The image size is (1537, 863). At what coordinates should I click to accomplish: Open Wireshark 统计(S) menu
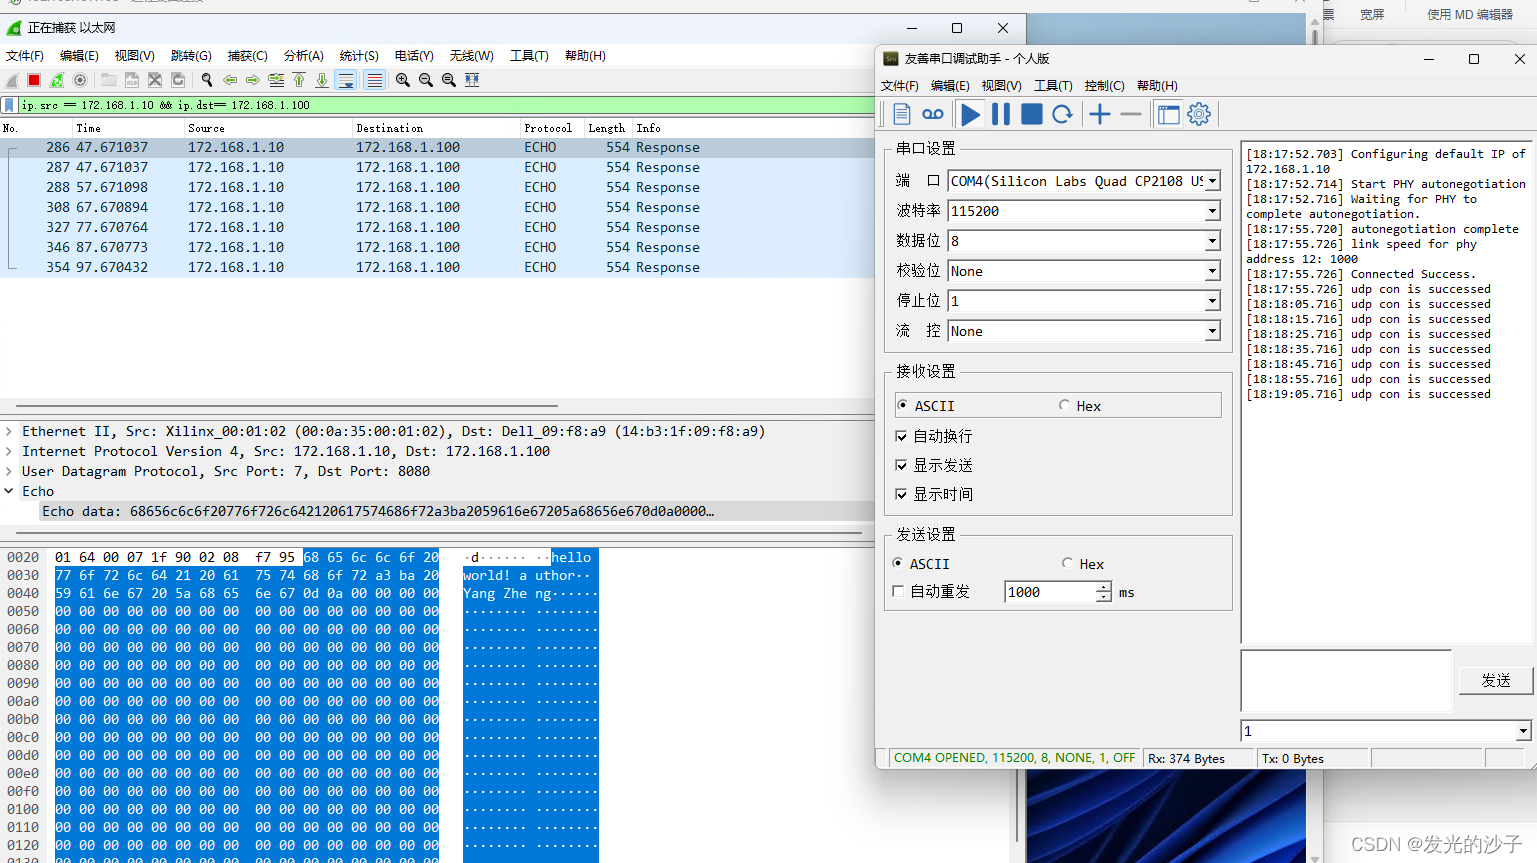point(359,56)
